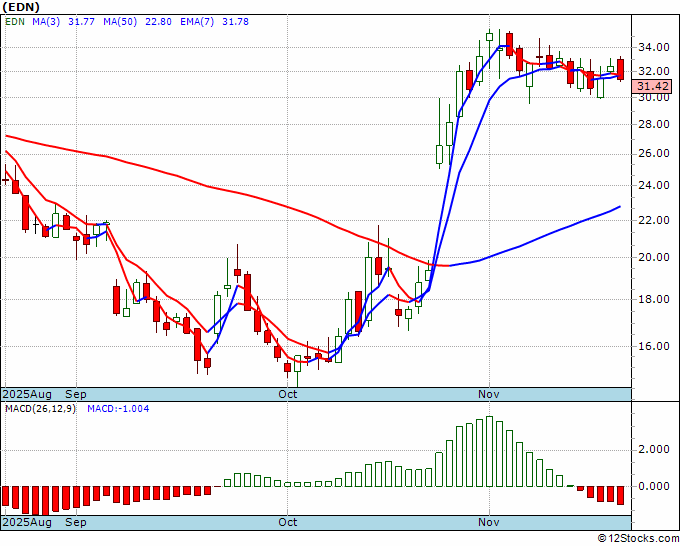Click the MACD:-1.004 value readout
680x546 pixels.
click(118, 409)
